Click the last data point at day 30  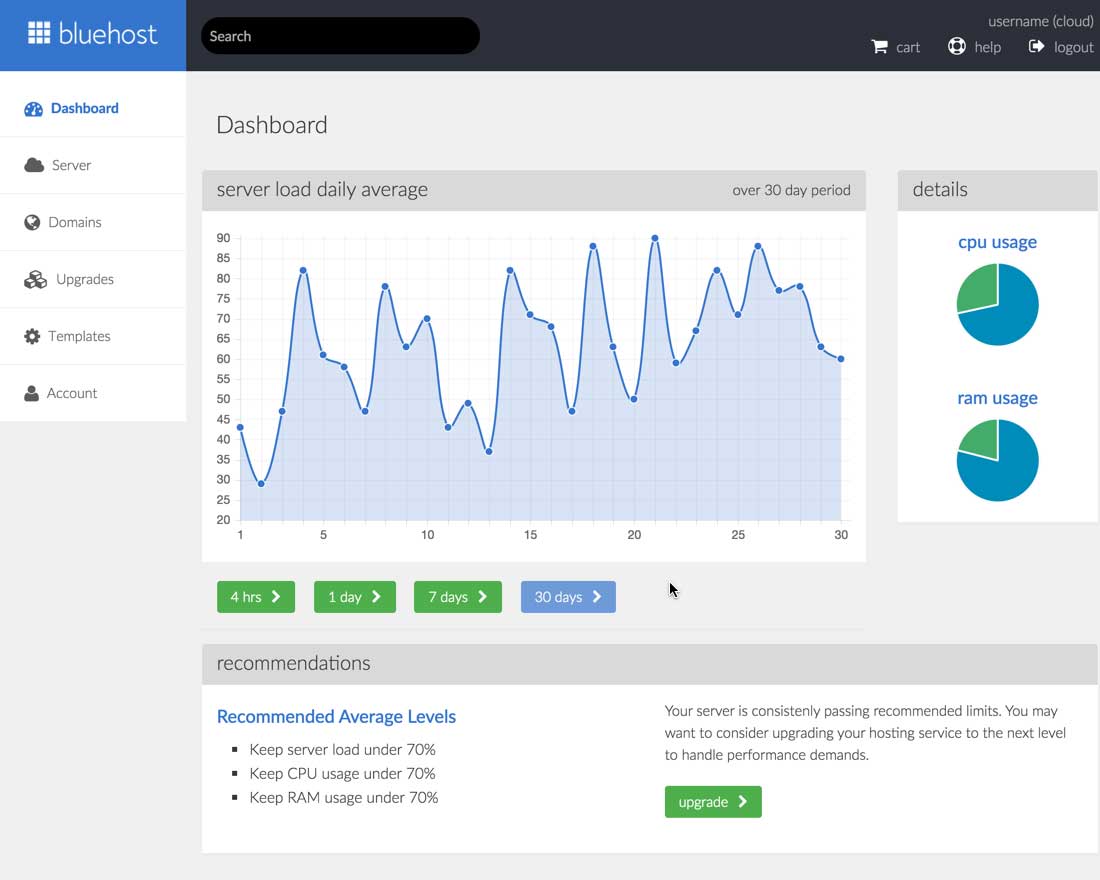click(x=841, y=359)
